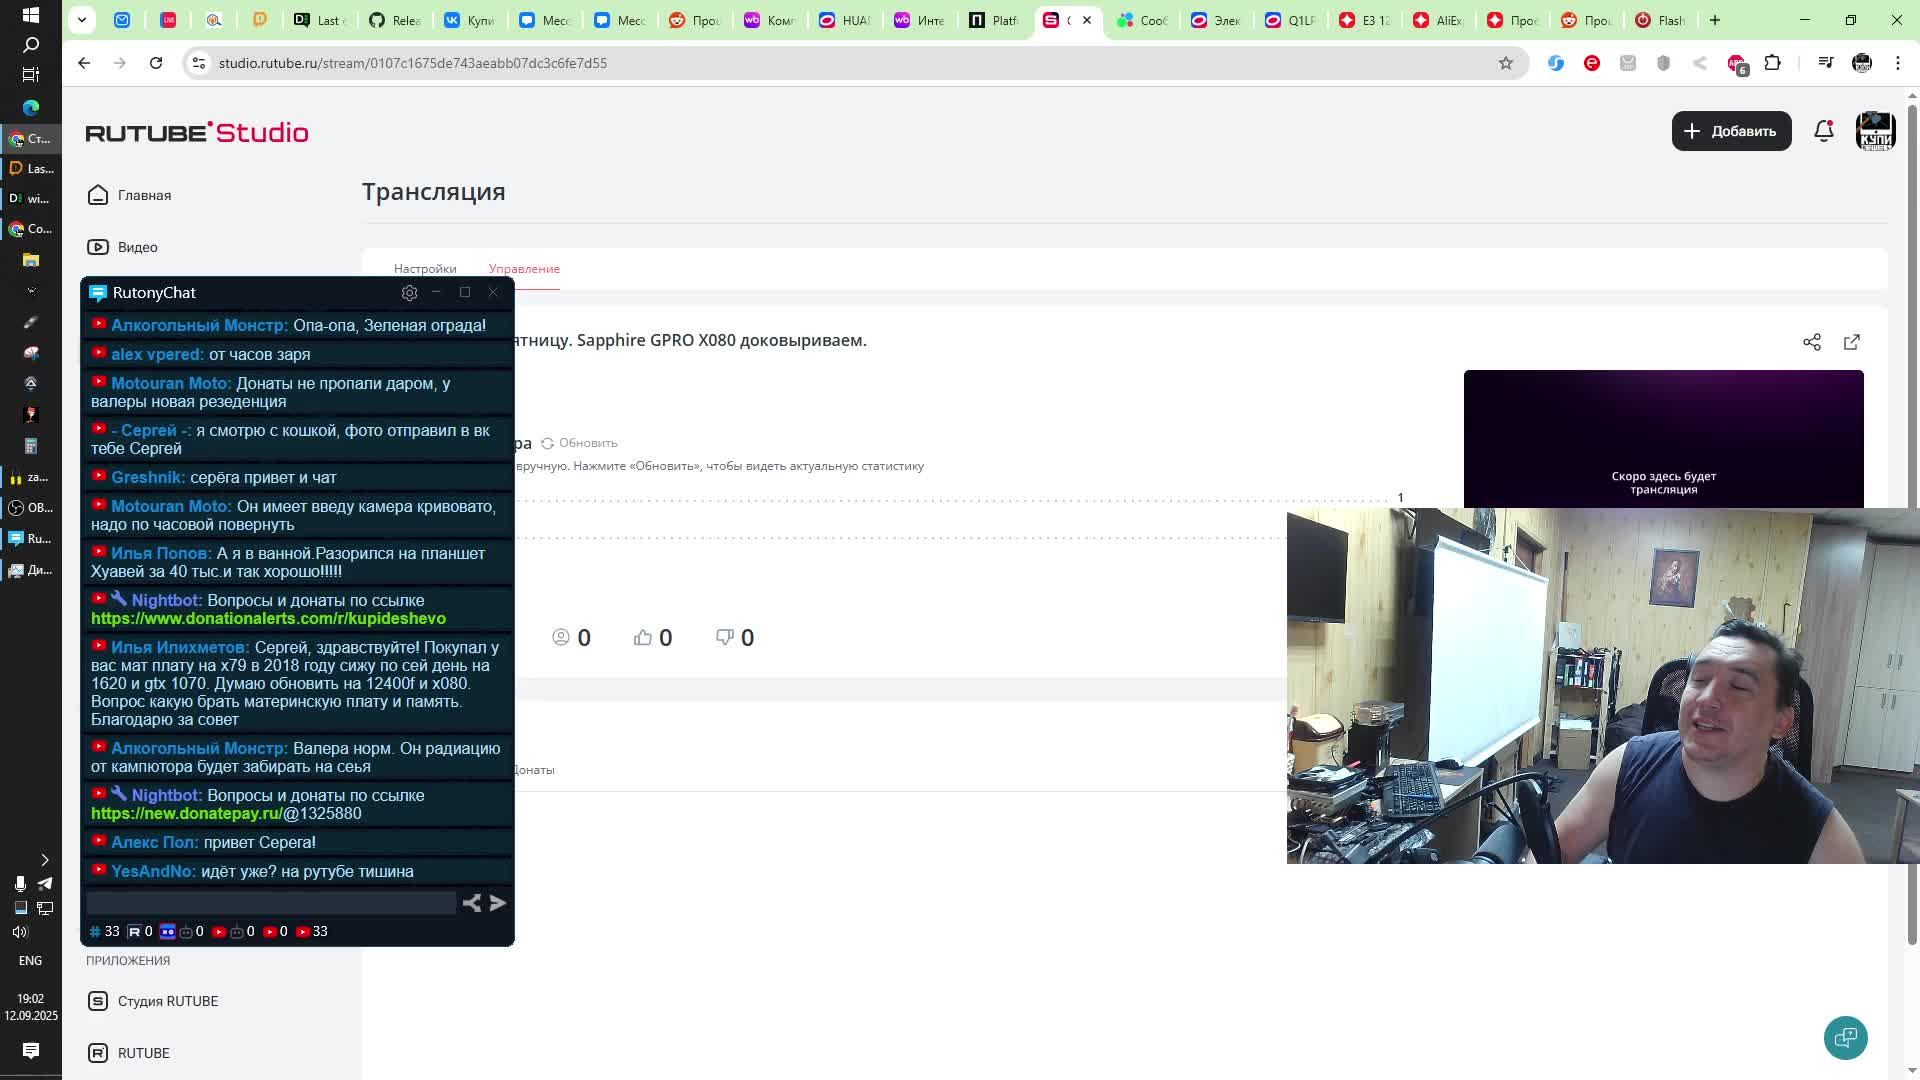The height and width of the screenshot is (1080, 1920).
Task: Open RutonyChat settings gear
Action: coord(409,293)
